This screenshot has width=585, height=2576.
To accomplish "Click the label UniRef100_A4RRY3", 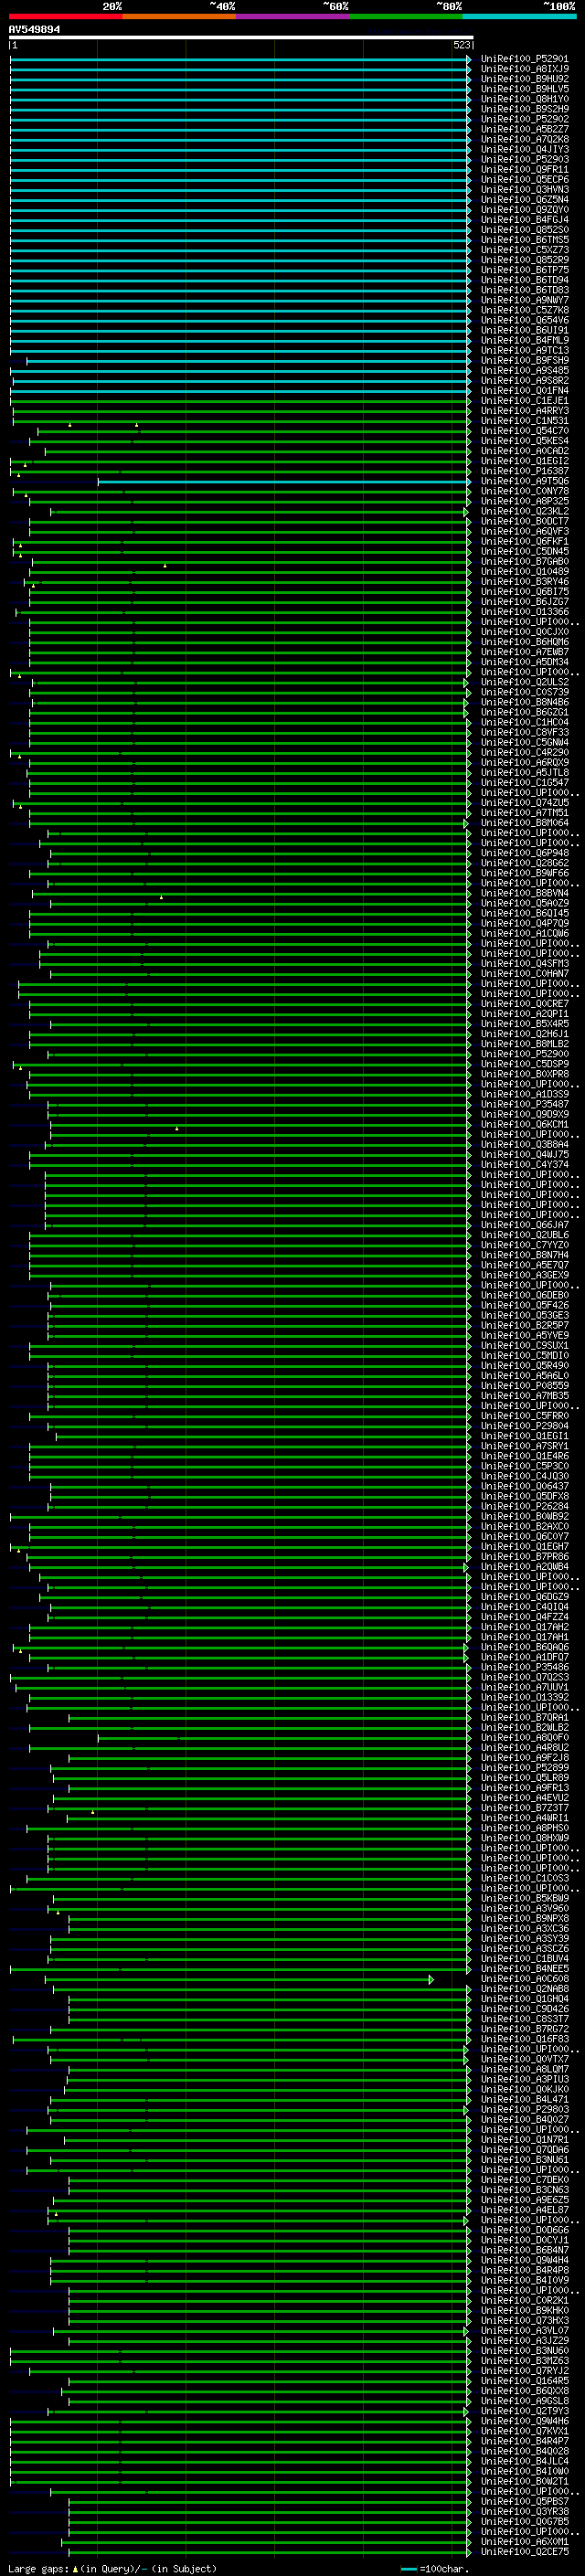I will (525, 410).
